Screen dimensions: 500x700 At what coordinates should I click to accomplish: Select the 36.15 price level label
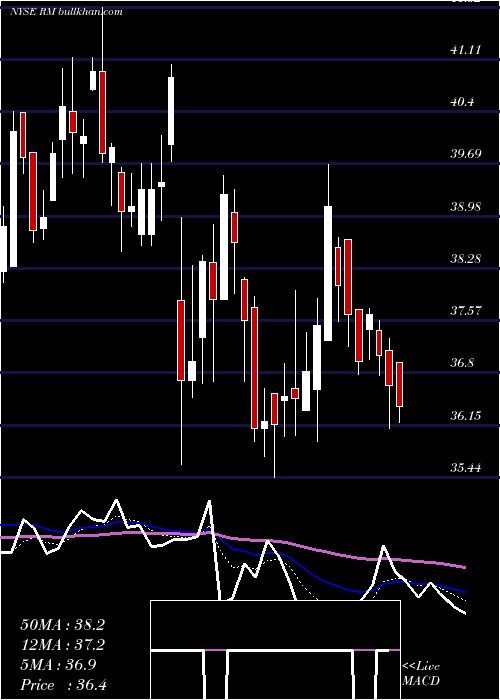pos(466,416)
